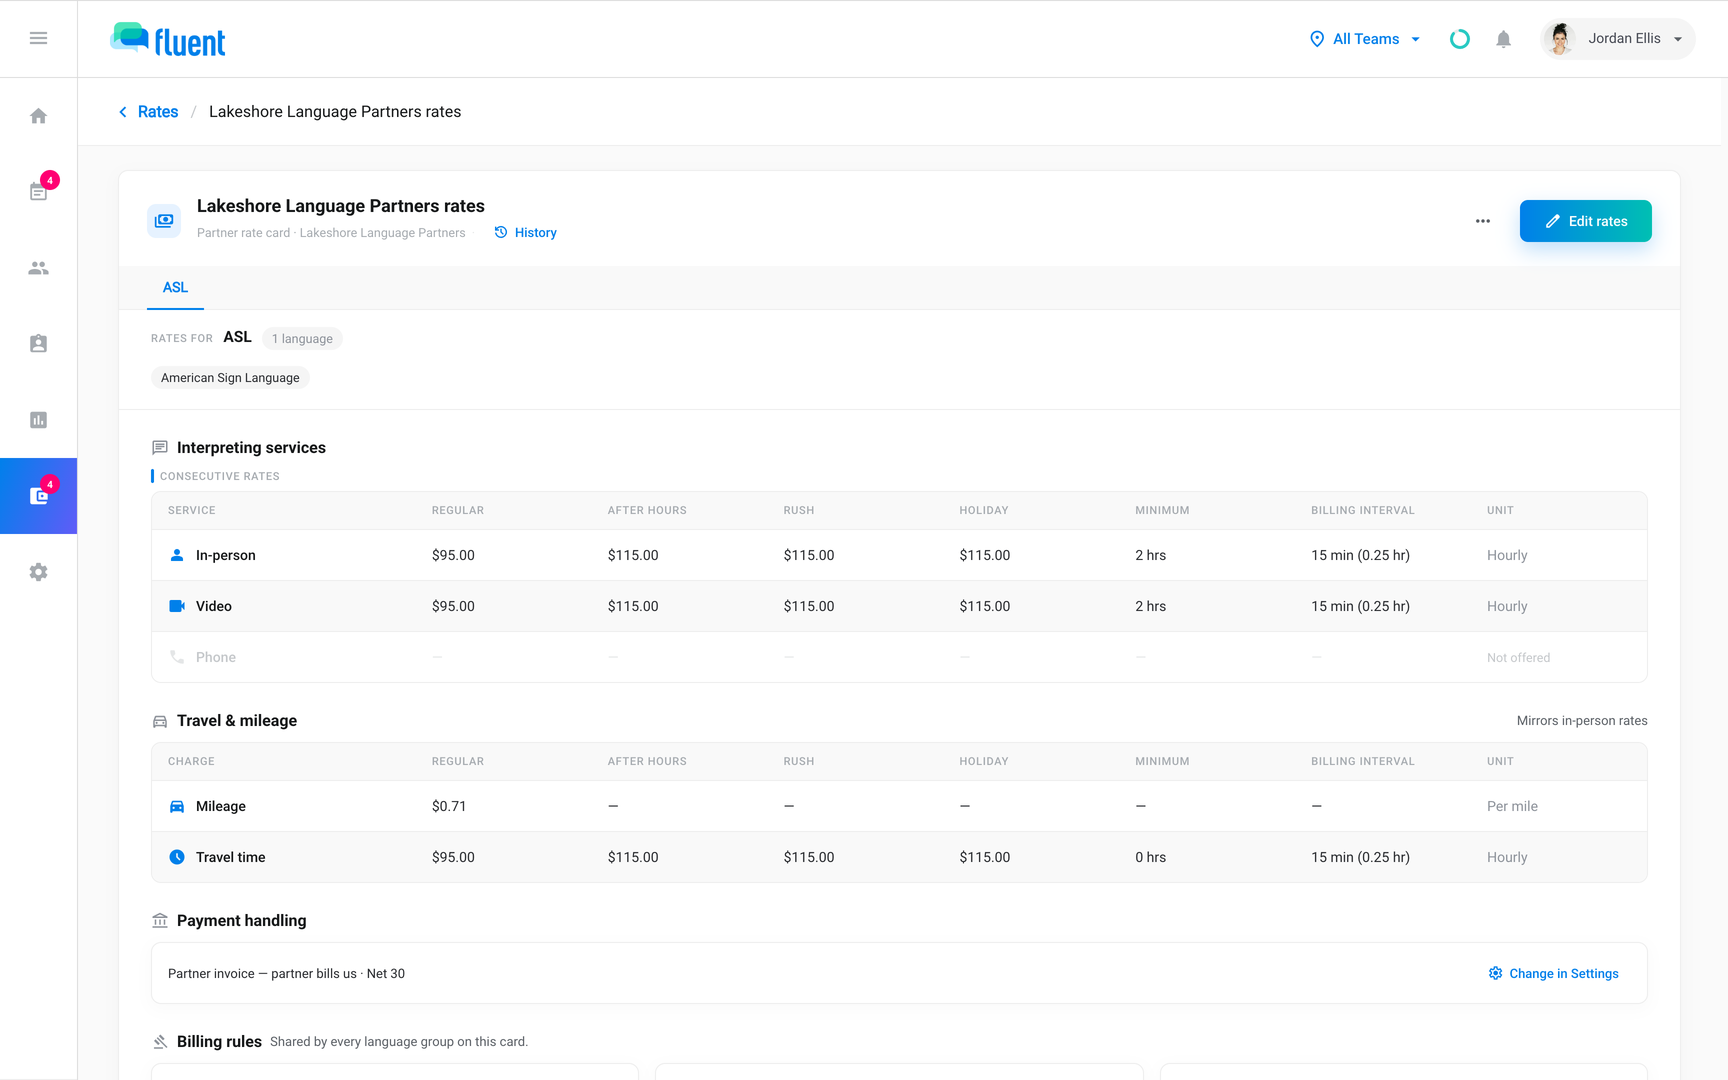Click Partner invoice payment handling text
The width and height of the screenshot is (1728, 1080).
[x=286, y=973]
